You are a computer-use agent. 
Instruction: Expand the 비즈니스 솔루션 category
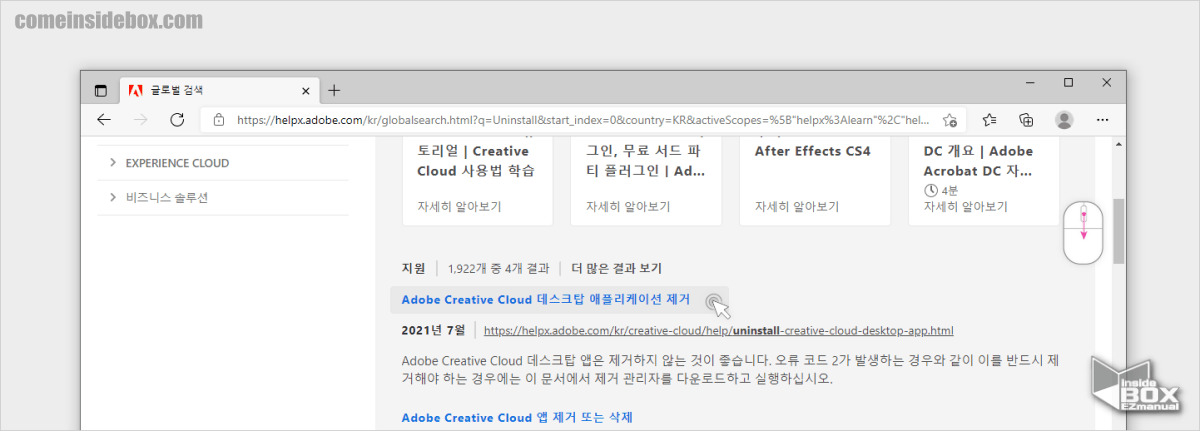point(223,197)
